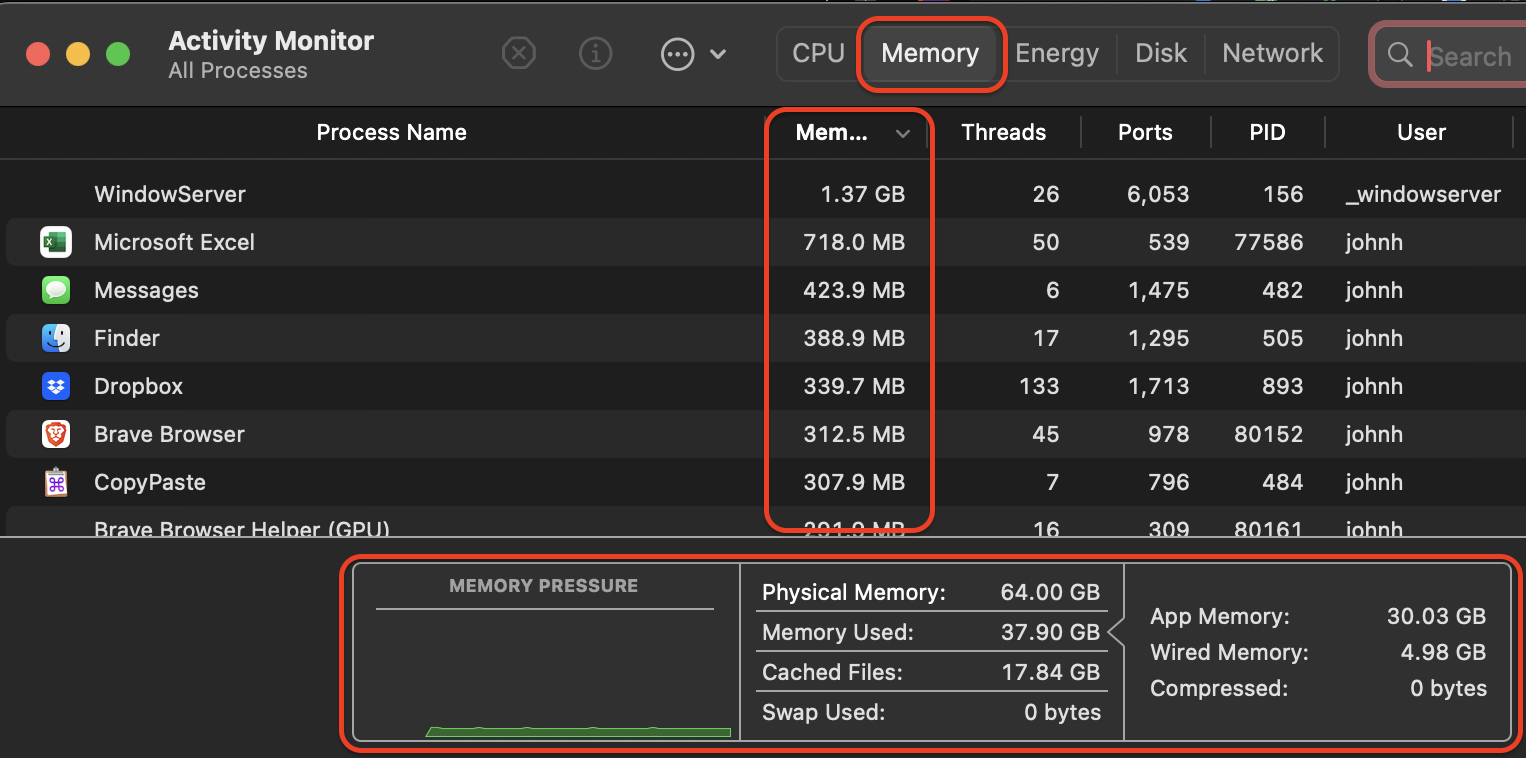This screenshot has height=758, width=1526.
Task: Sort processes by Threads column
Action: (1003, 132)
